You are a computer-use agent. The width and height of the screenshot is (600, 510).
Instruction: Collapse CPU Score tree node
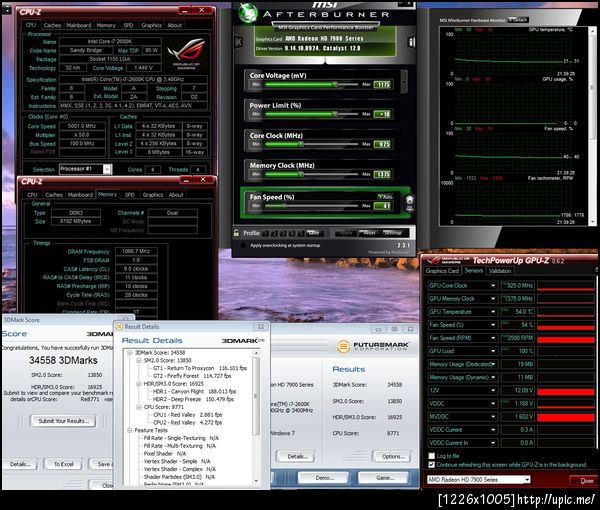pyautogui.click(x=139, y=407)
